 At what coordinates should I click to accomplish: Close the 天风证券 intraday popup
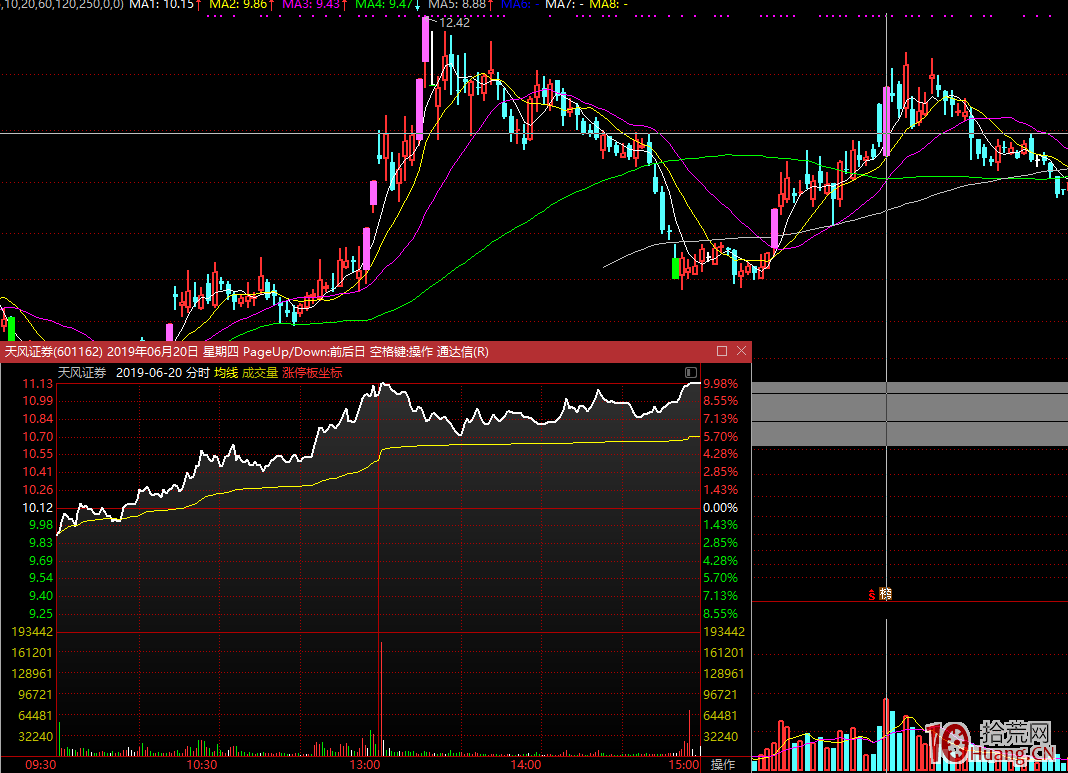coord(741,351)
